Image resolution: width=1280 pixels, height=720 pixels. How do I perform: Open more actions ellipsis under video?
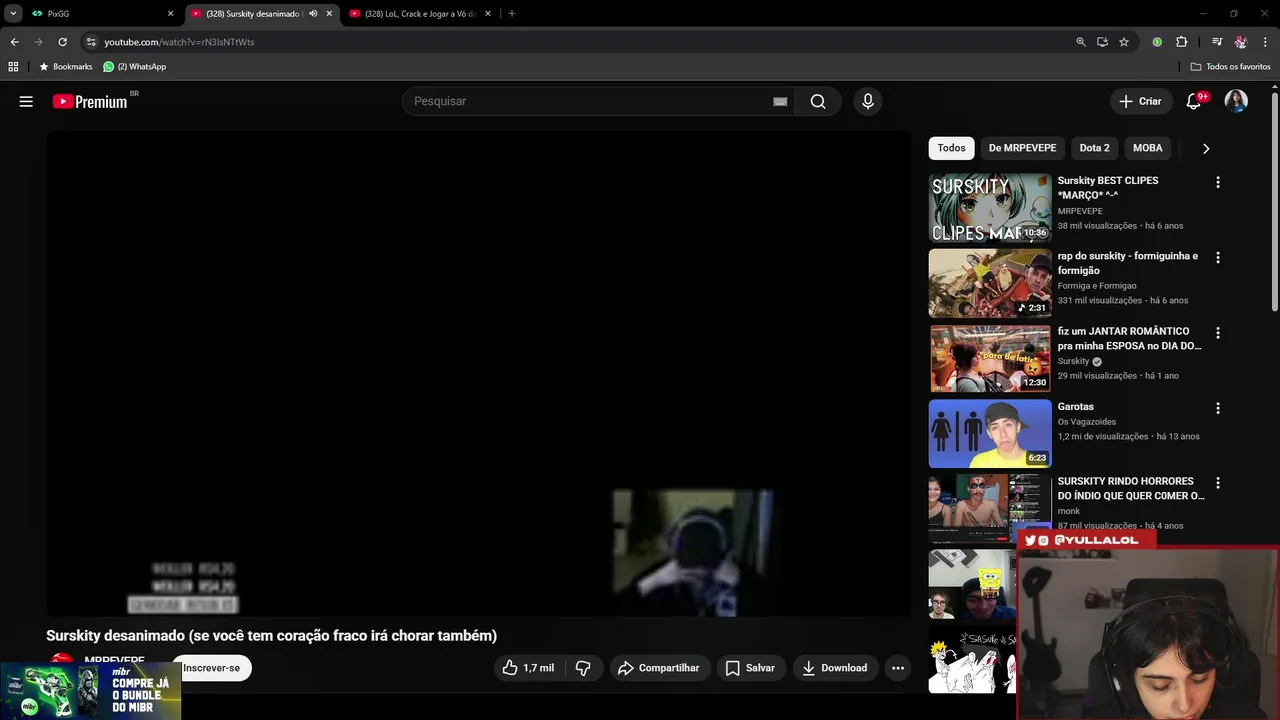(898, 668)
